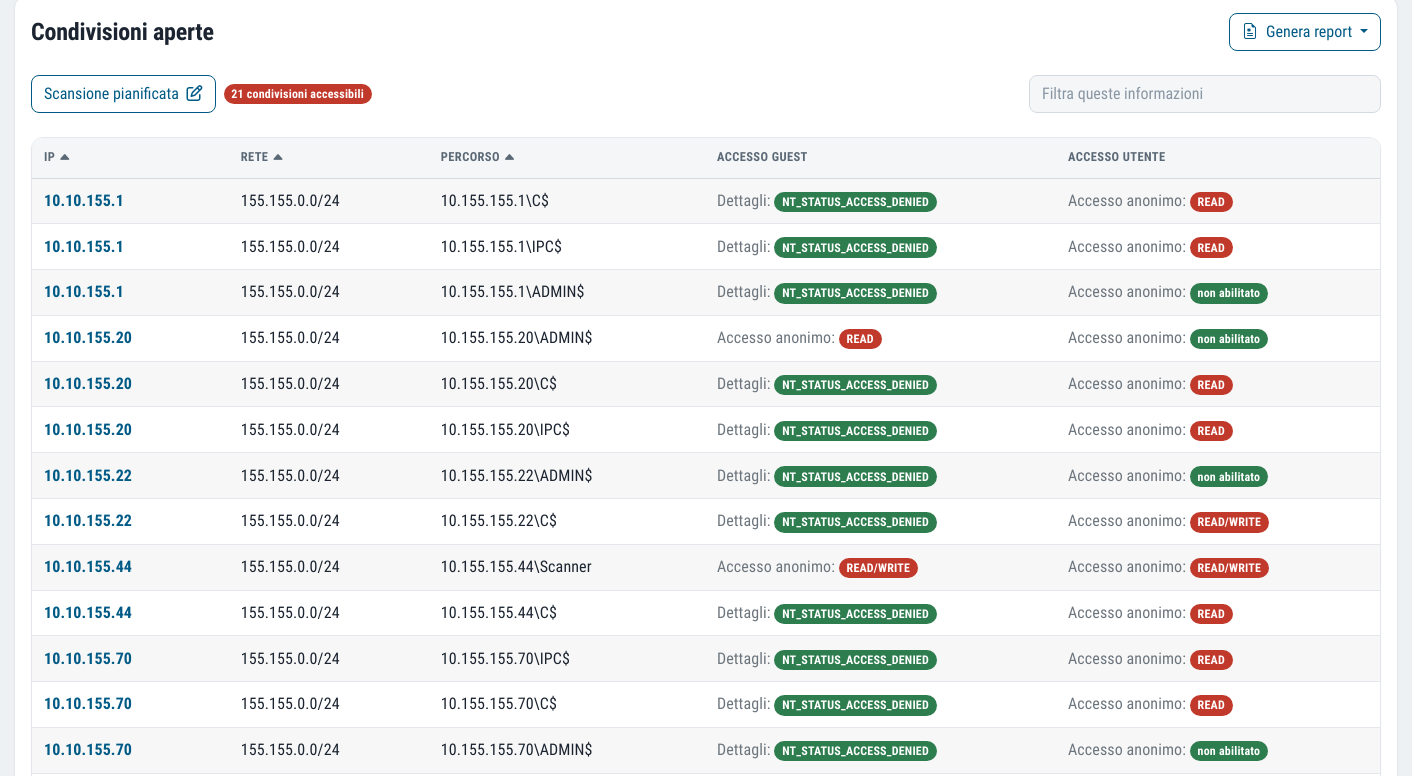Click path 10.155.155.20\IPC$
The height and width of the screenshot is (776, 1412).
(x=505, y=430)
